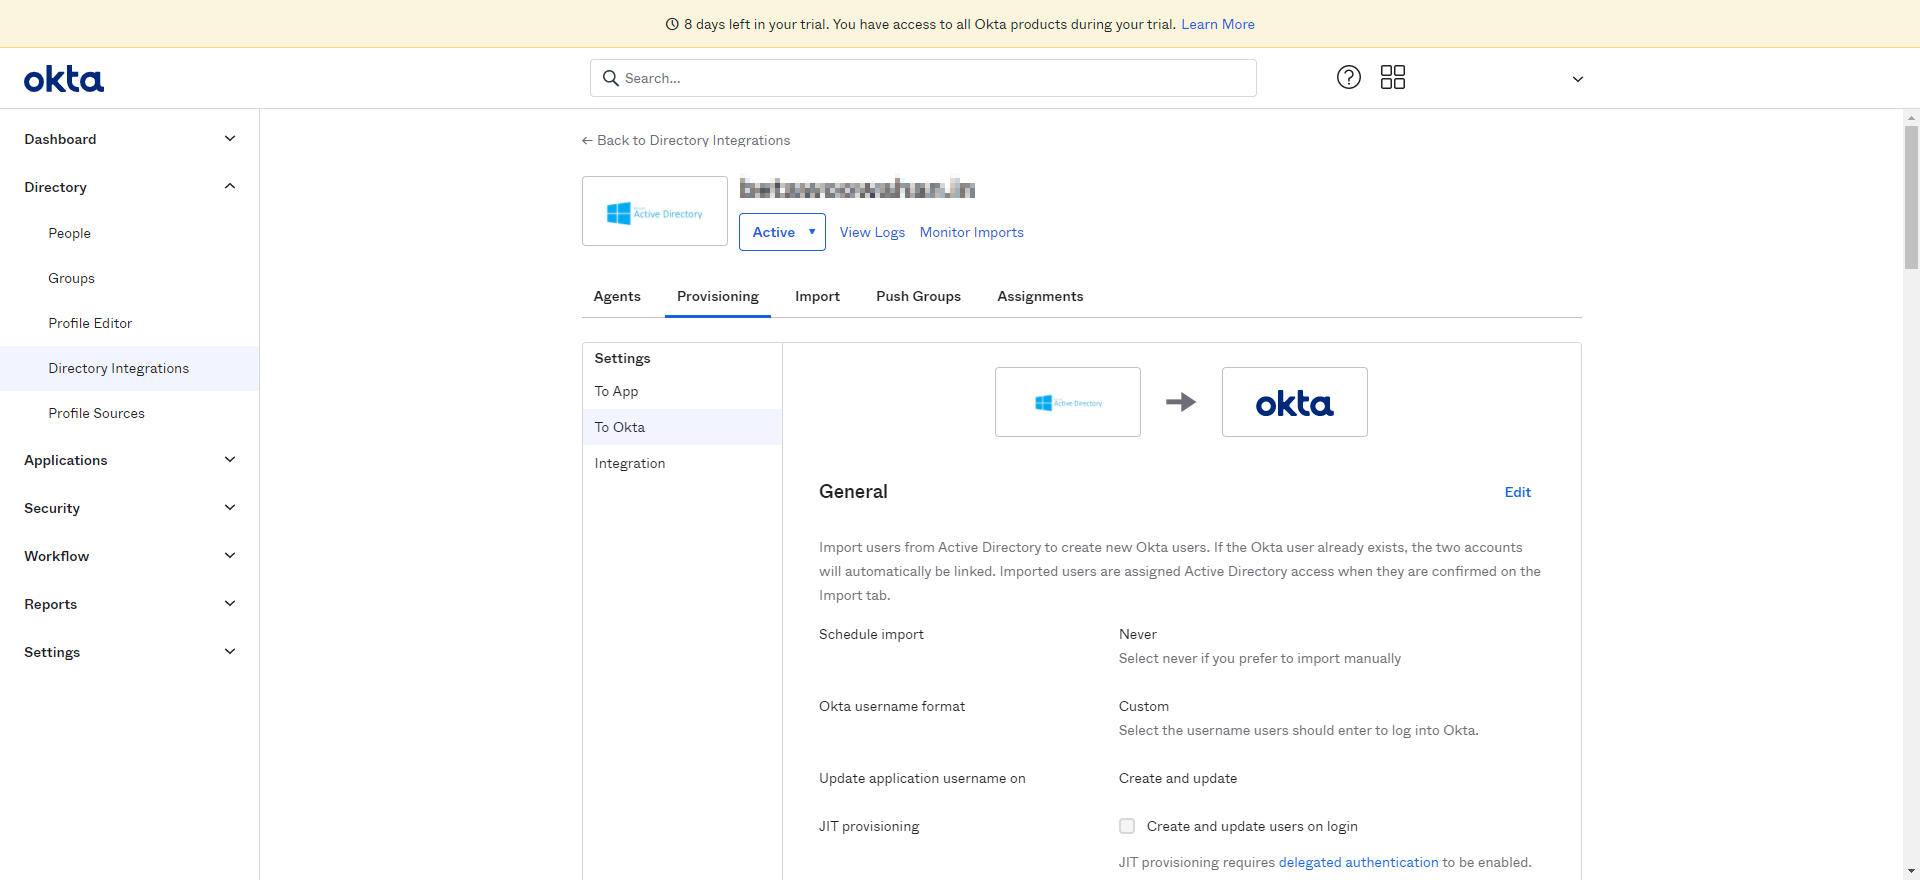The height and width of the screenshot is (880, 1920).
Task: Expand the Dashboard menu
Action: click(x=130, y=139)
